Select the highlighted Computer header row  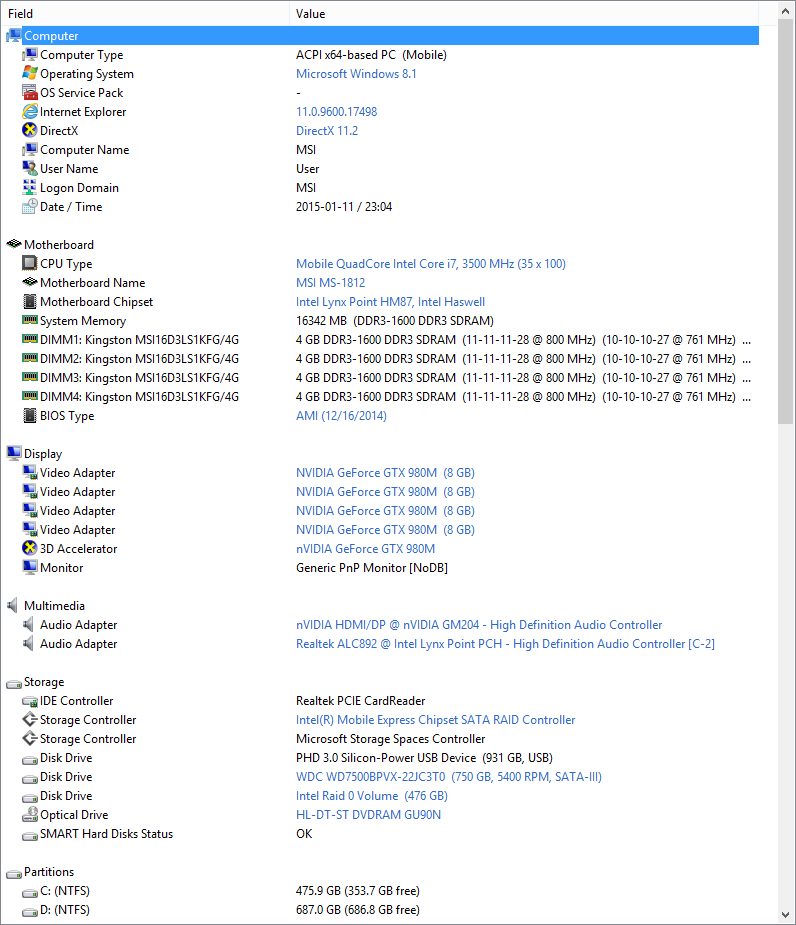click(x=382, y=36)
